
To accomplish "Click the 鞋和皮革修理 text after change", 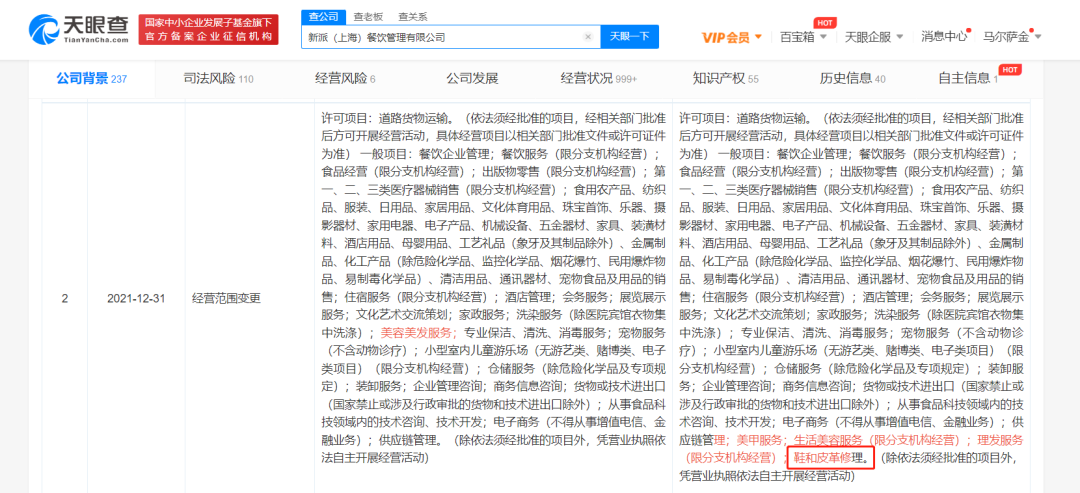I will (x=833, y=457).
